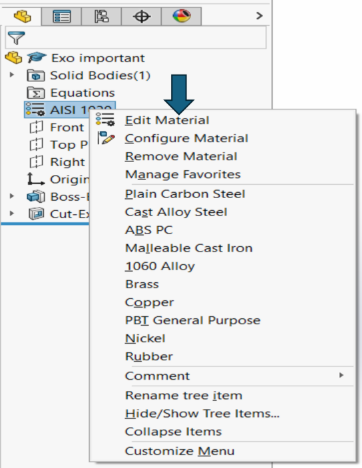Pick Malleable Cast Iron from favorites

point(189,248)
